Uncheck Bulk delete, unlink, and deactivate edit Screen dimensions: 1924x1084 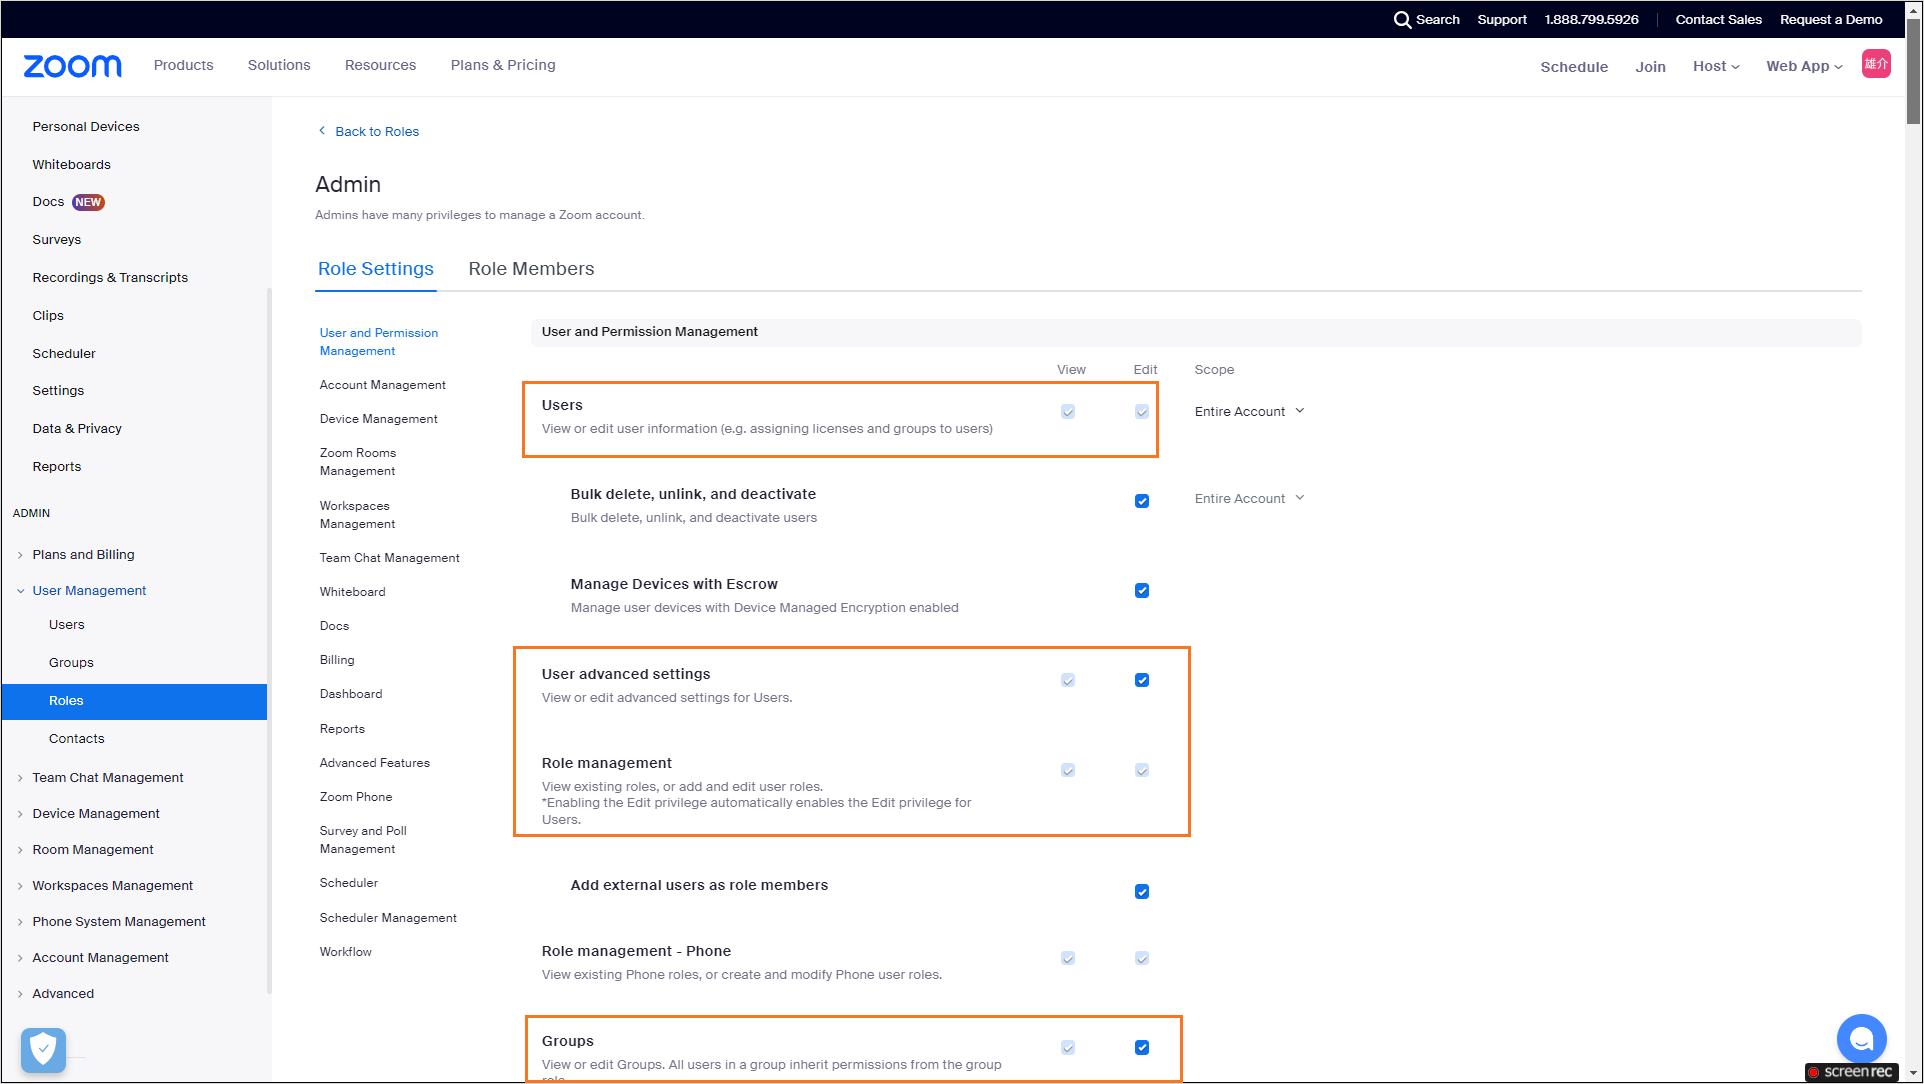pos(1141,501)
